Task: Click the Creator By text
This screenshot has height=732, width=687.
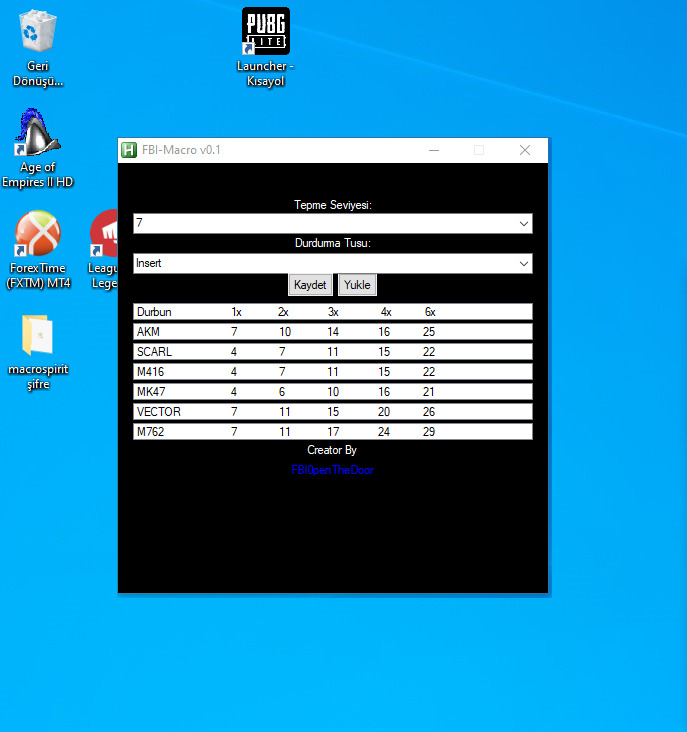Action: pos(332,450)
